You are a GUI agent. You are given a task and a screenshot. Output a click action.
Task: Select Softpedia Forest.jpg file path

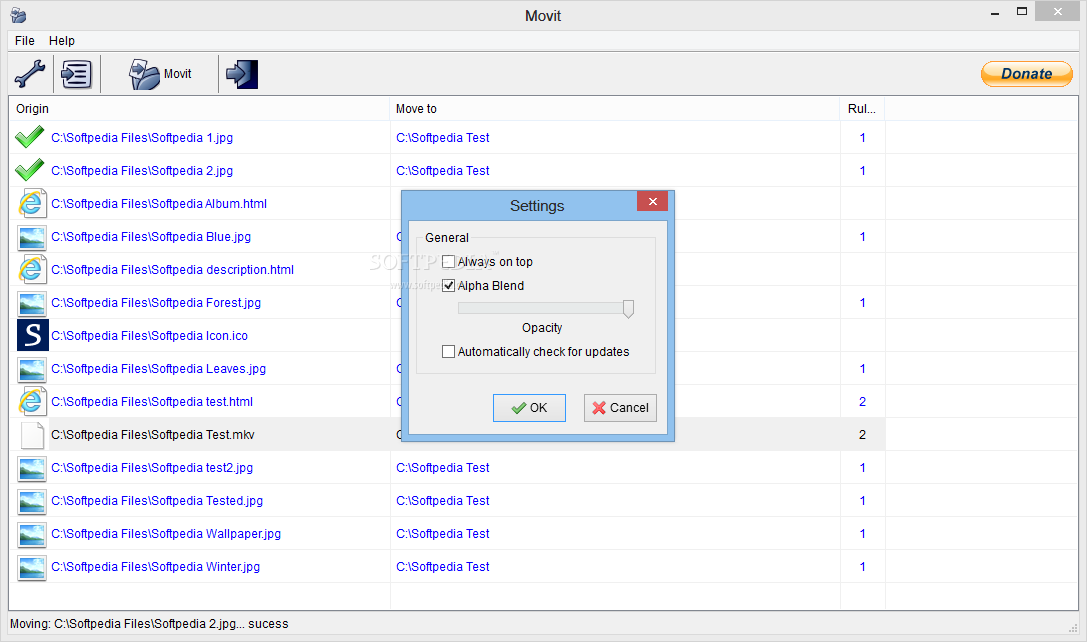pyautogui.click(x=156, y=303)
